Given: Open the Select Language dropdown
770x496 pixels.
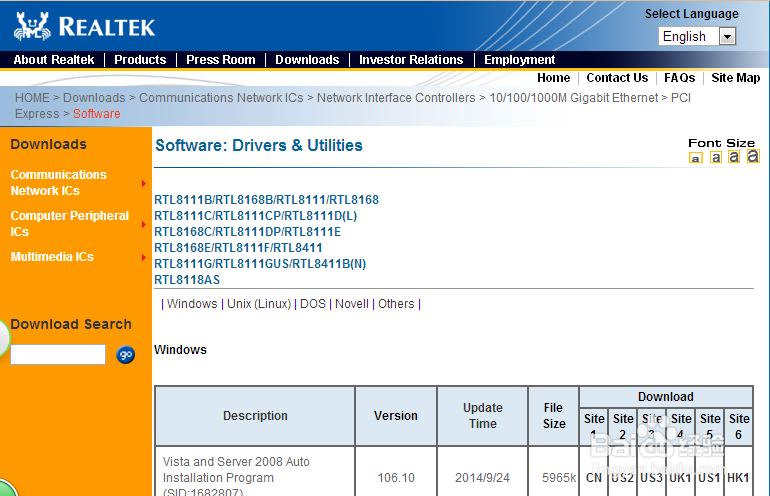Looking at the screenshot, I should click(697, 36).
